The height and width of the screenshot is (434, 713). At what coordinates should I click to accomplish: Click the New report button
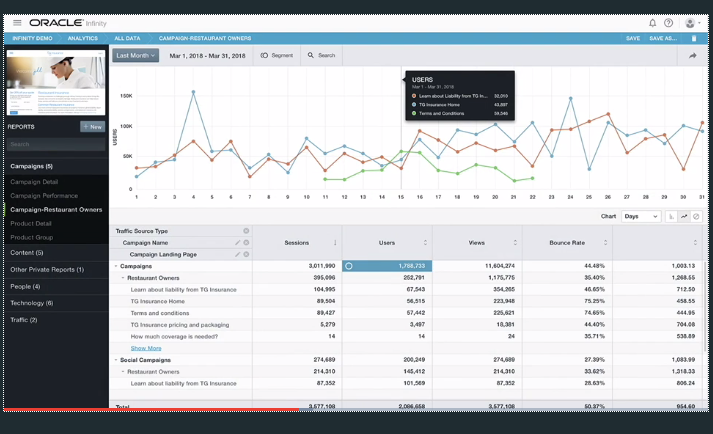92,127
